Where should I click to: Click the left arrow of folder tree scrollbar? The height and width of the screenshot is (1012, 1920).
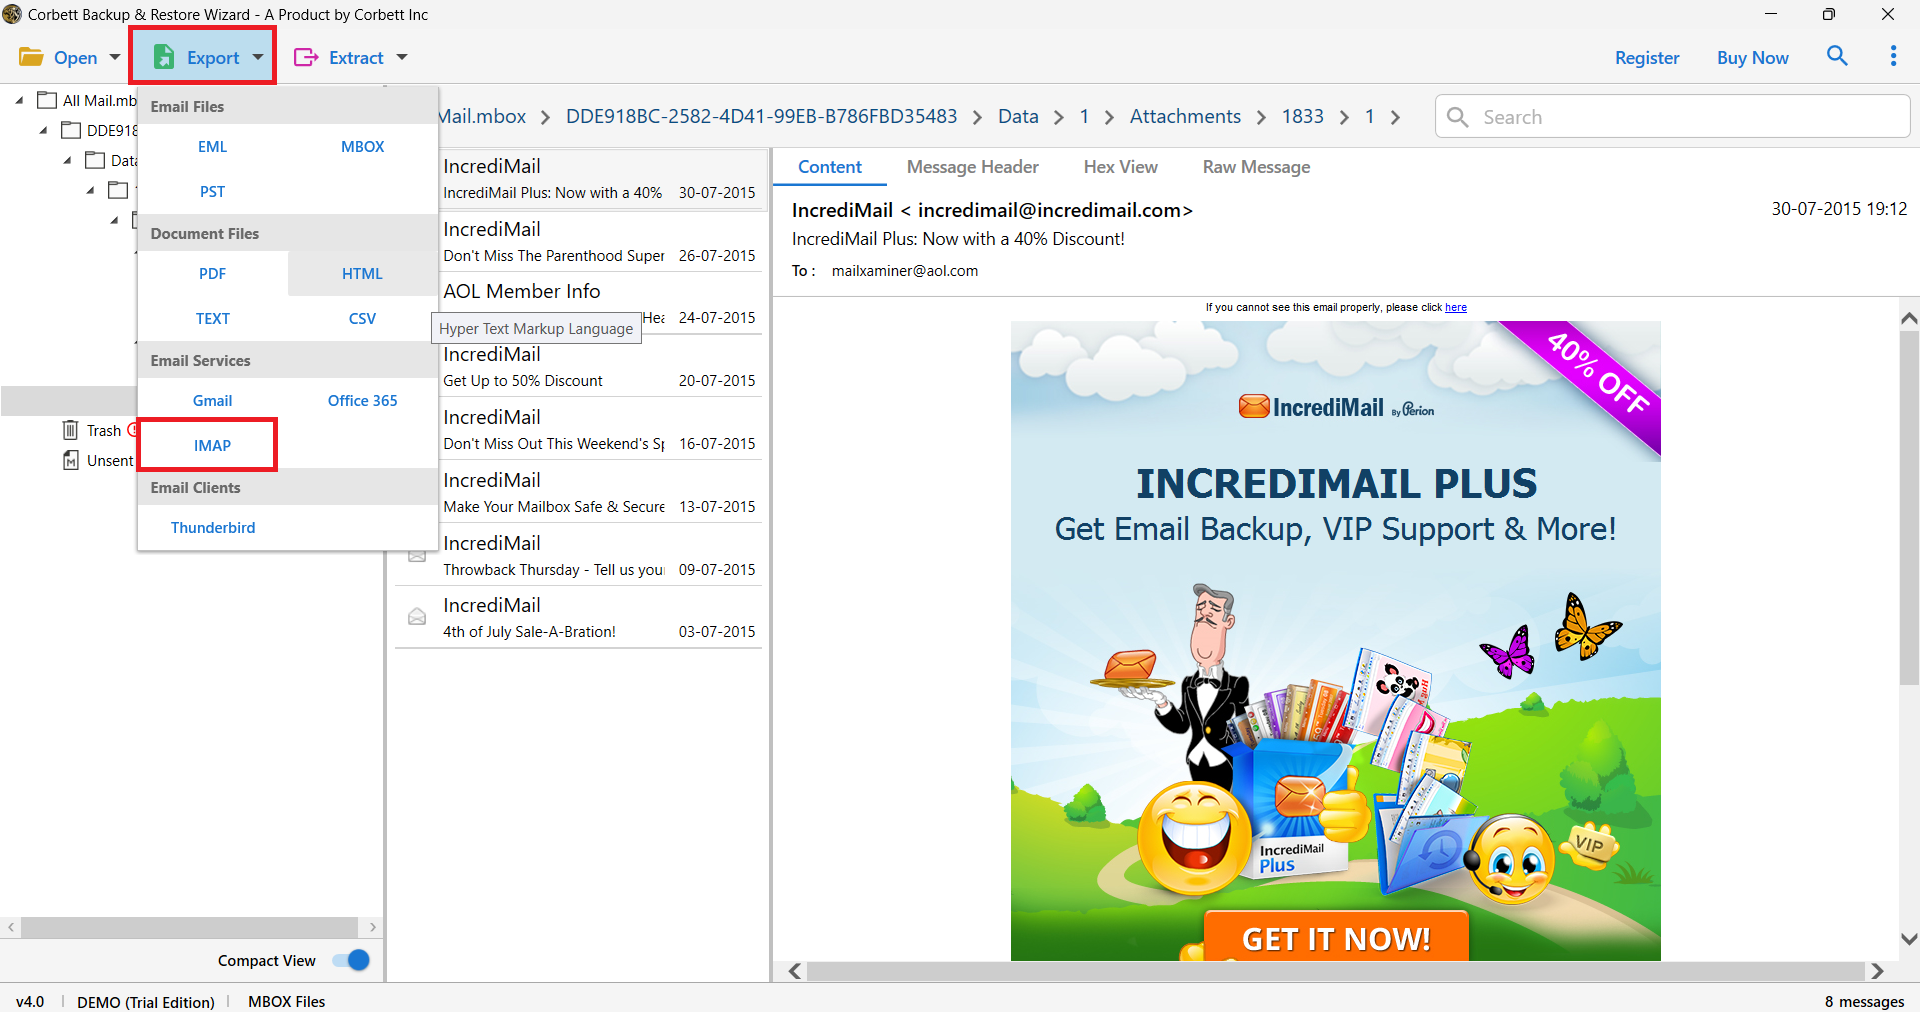point(11,927)
